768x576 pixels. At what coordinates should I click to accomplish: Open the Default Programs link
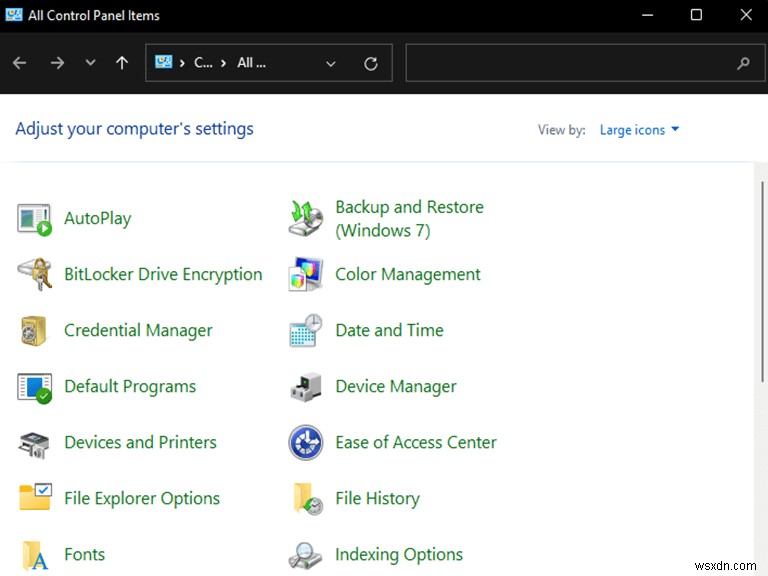(130, 387)
